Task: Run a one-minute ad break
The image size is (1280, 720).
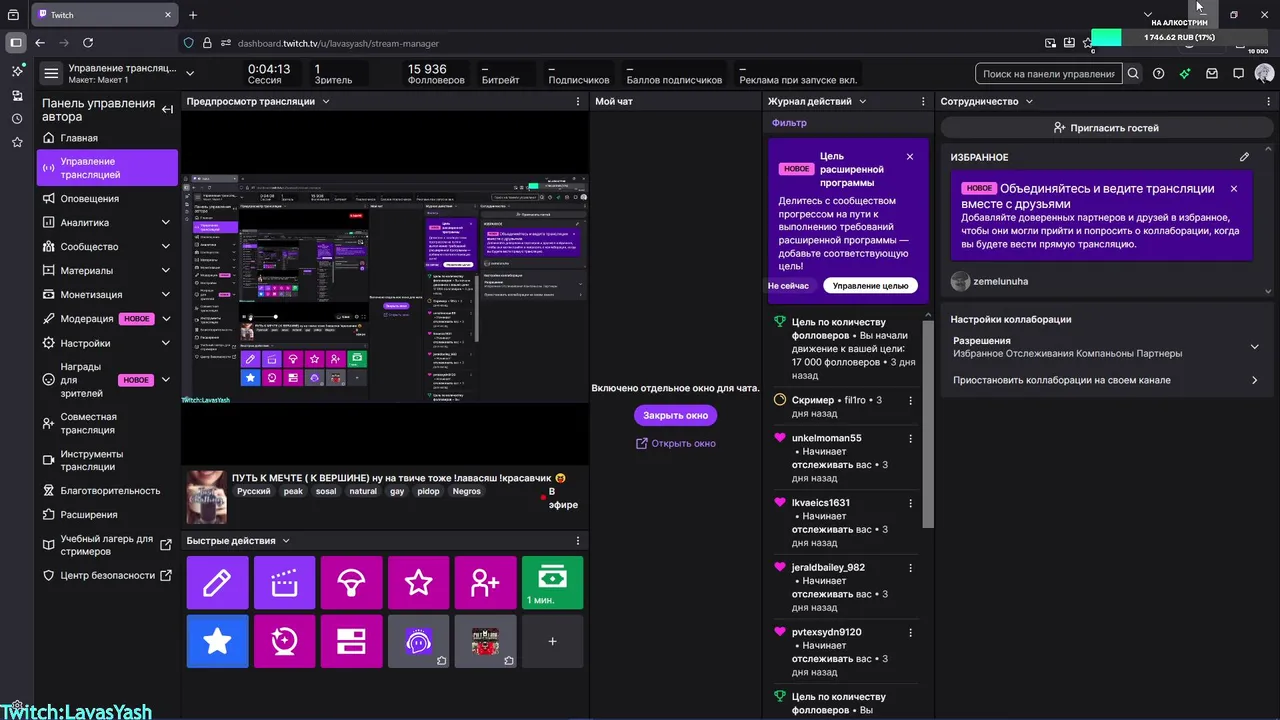Action: [x=552, y=583]
